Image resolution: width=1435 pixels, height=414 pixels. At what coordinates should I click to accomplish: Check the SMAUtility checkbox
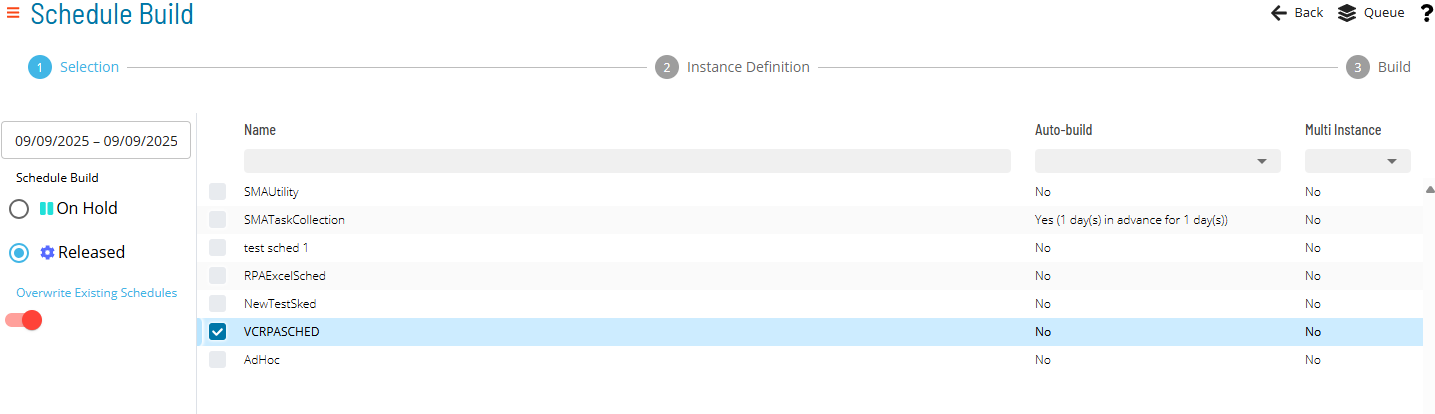[217, 191]
